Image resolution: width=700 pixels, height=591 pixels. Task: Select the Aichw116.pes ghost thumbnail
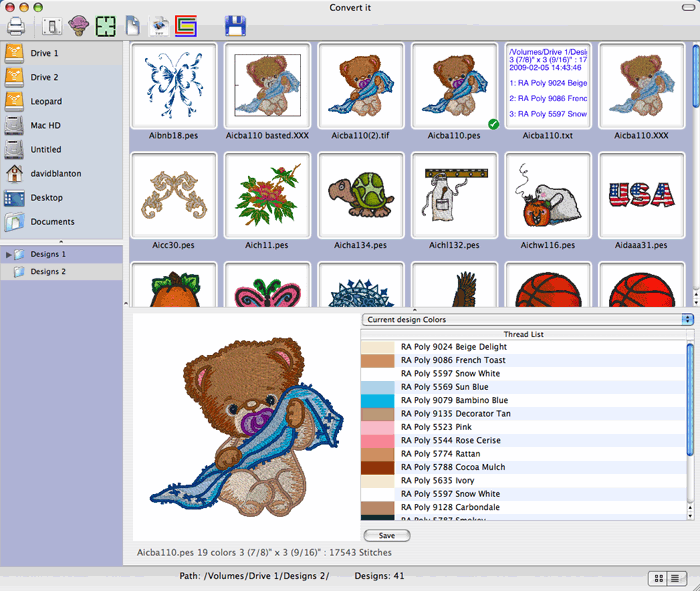pos(548,196)
